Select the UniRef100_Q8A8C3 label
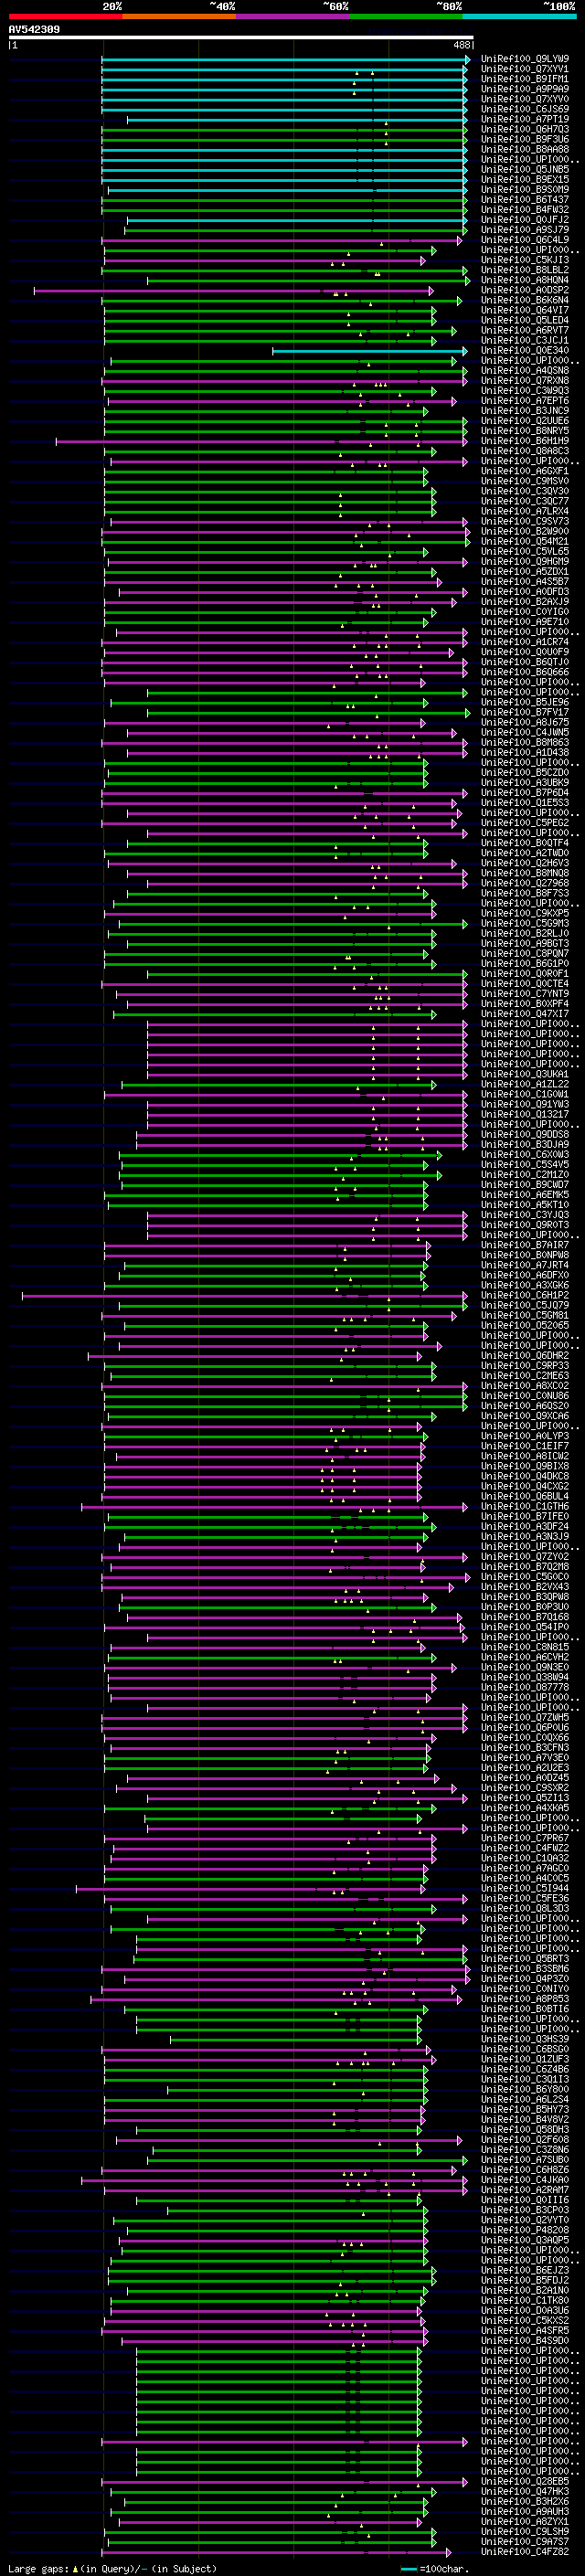Screen dimensions: 585x2576 (525, 451)
